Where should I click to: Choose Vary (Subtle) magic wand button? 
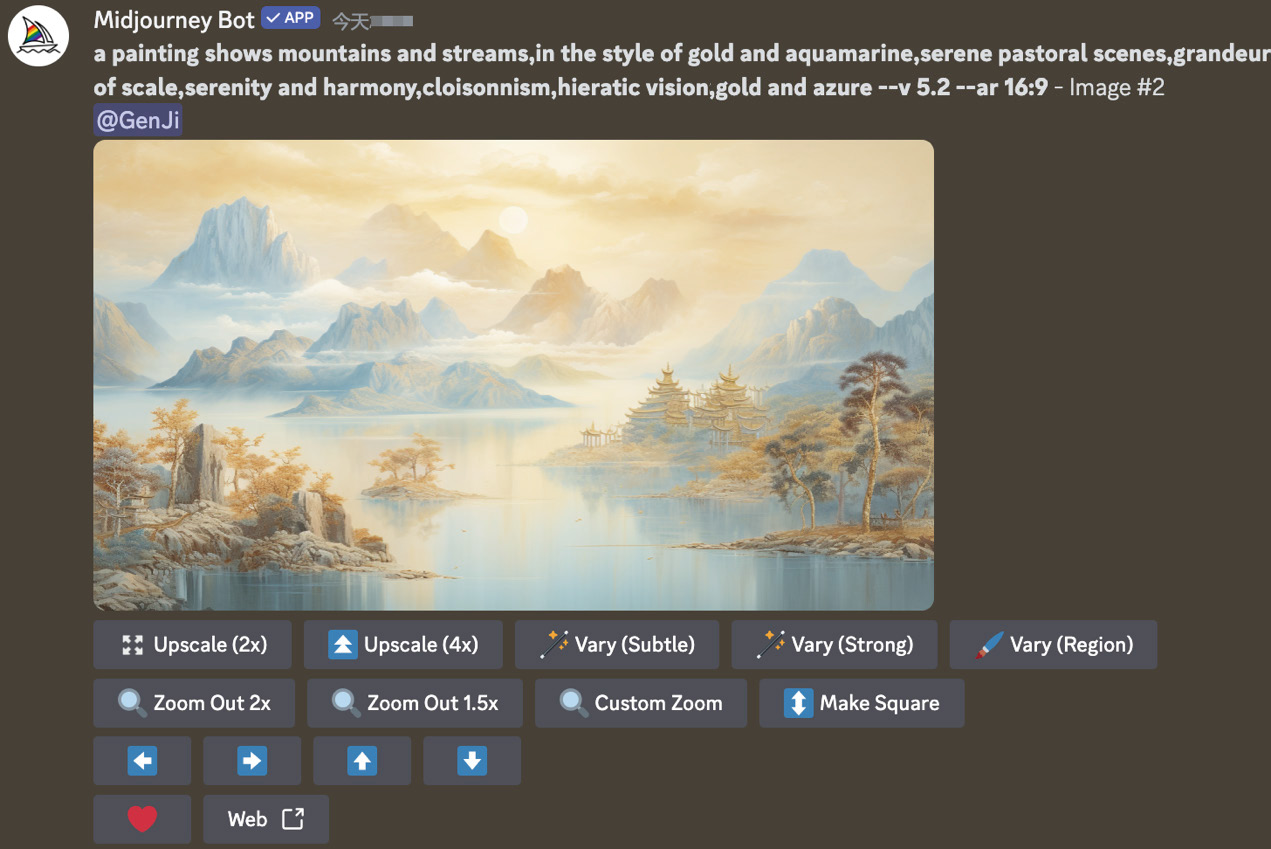617,645
